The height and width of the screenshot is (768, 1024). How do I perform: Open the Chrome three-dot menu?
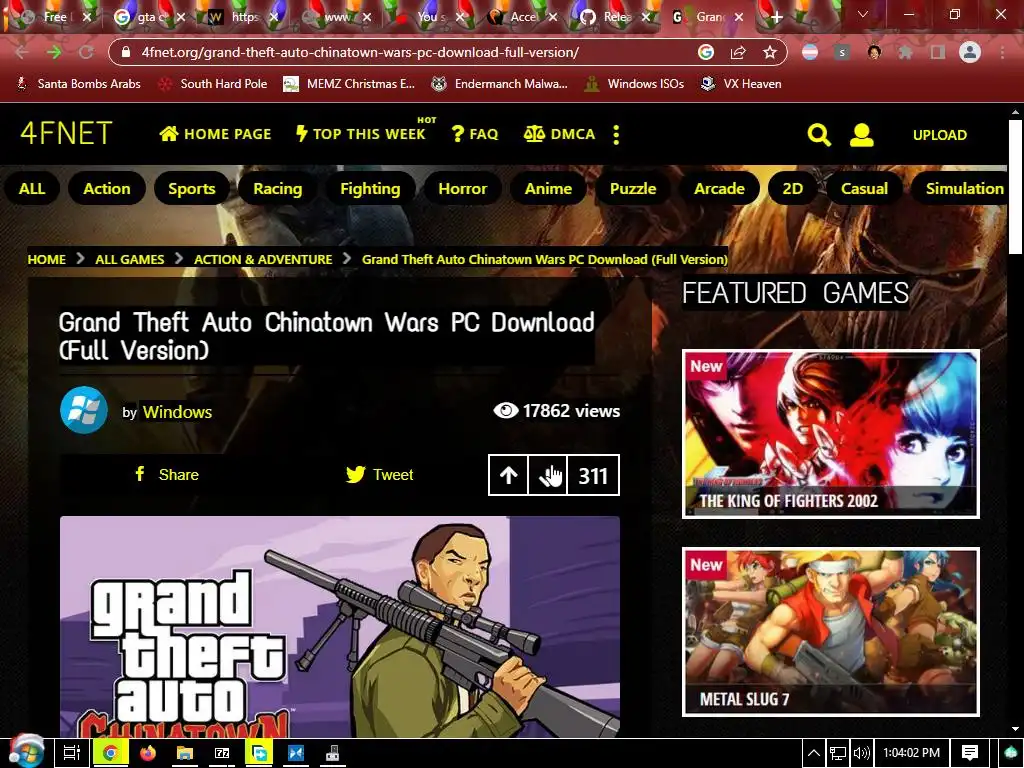click(x=1002, y=52)
